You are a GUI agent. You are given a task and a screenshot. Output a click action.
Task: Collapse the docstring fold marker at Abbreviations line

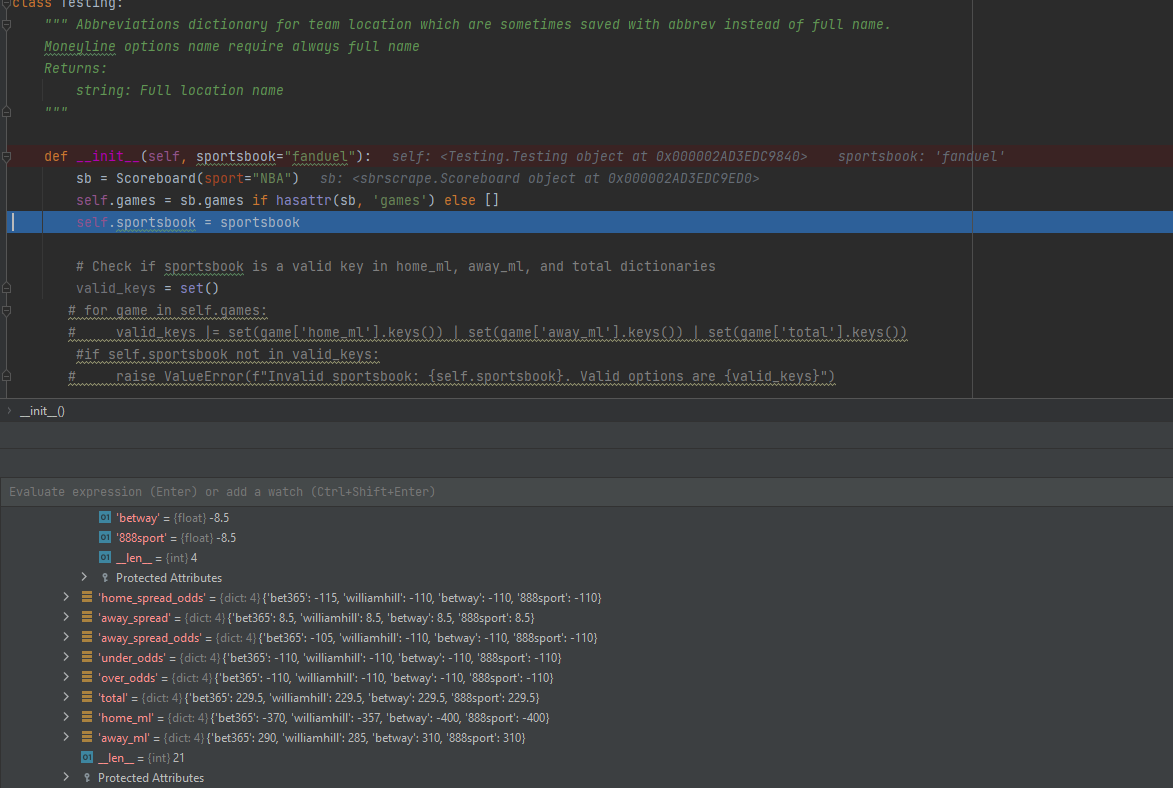coord(6,25)
